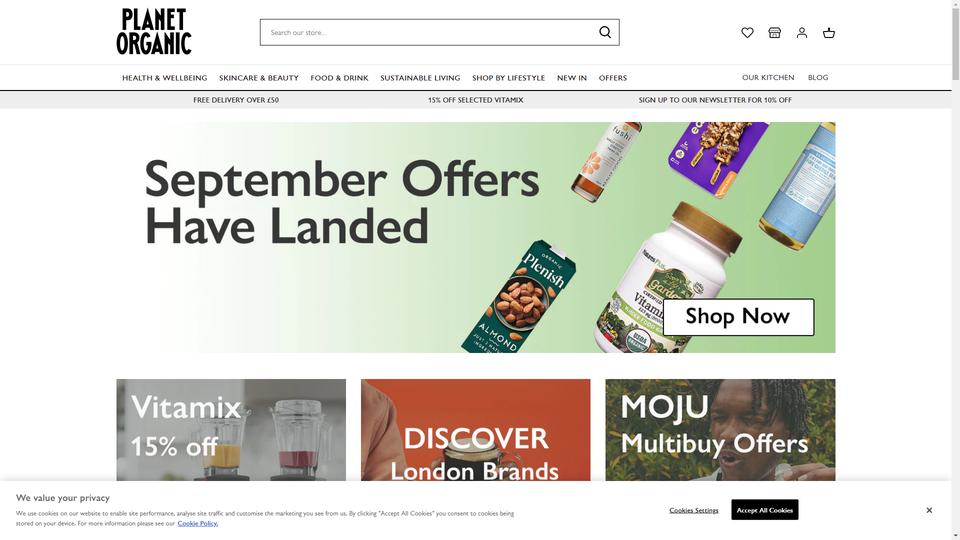Viewport: 960px width, 540px height.
Task: Close the cookie privacy banner
Action: [x=929, y=510]
